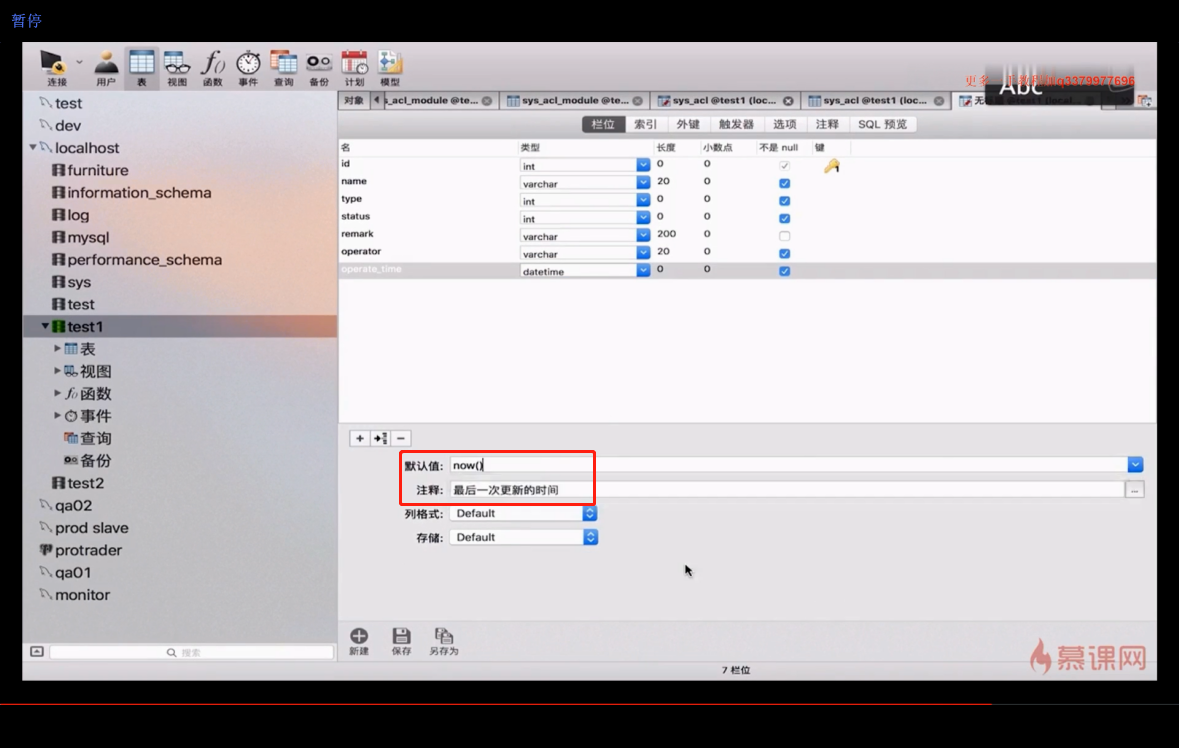Open the 函数 functions toolbar icon
The width and height of the screenshot is (1179, 748).
(x=213, y=68)
